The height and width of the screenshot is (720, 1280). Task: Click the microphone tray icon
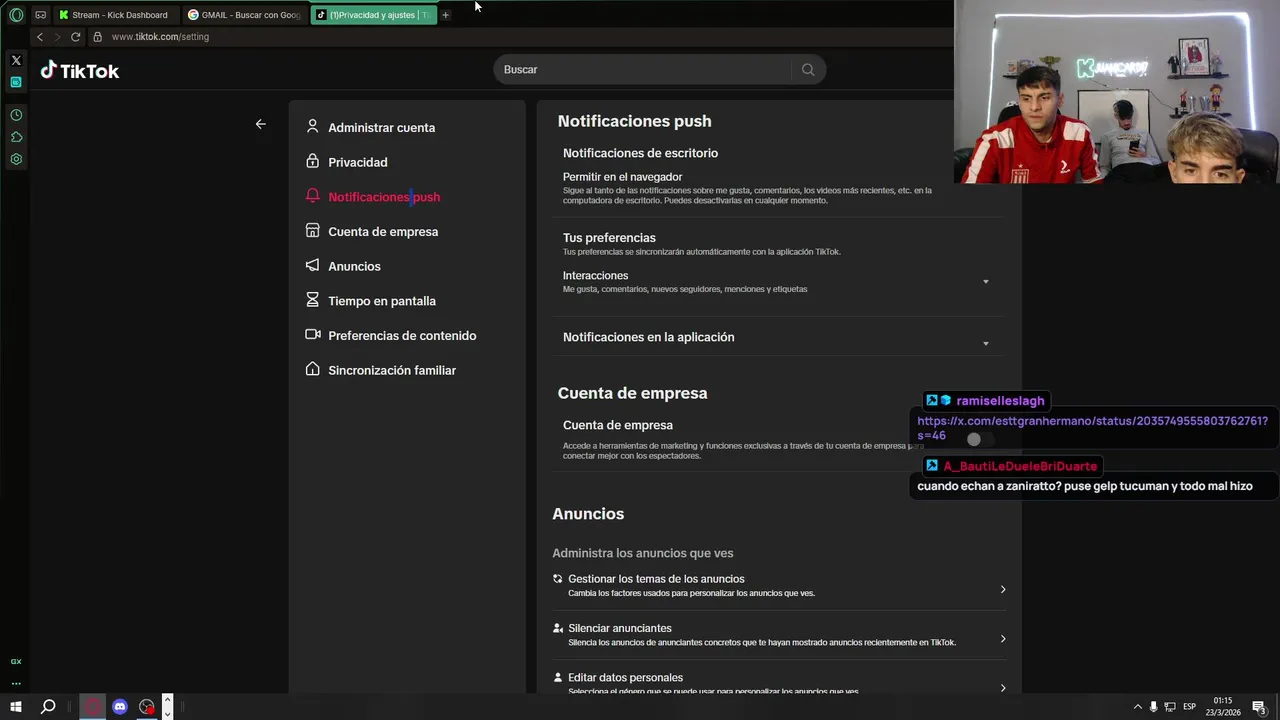(x=1153, y=707)
